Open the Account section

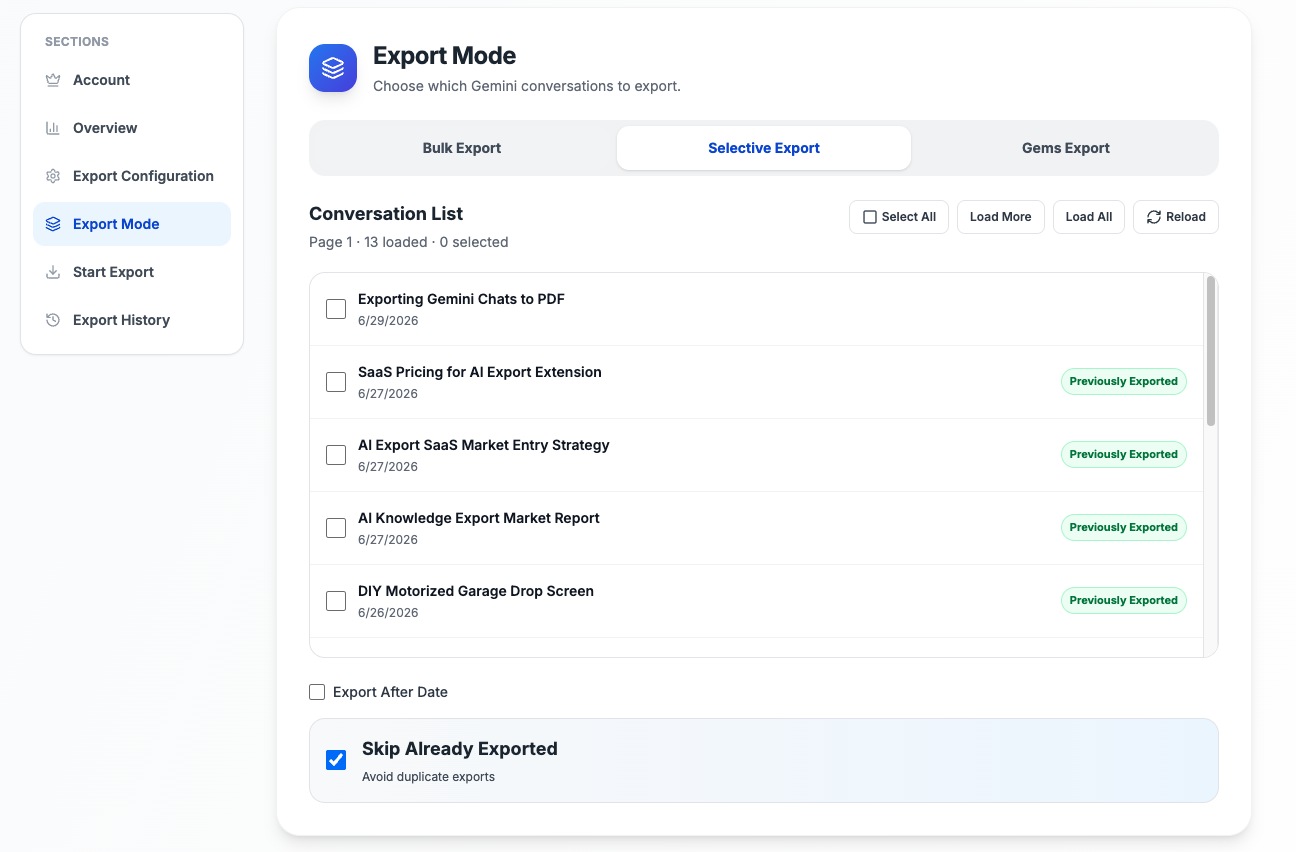(132, 80)
